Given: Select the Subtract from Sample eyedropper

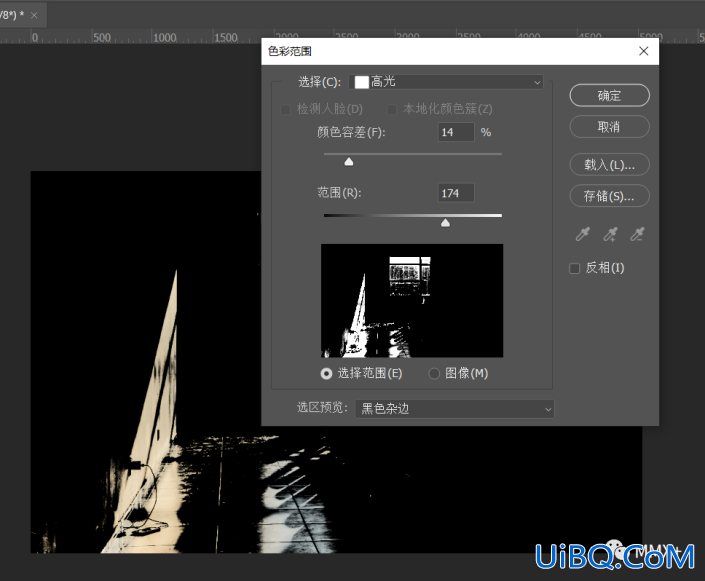Looking at the screenshot, I should [637, 234].
